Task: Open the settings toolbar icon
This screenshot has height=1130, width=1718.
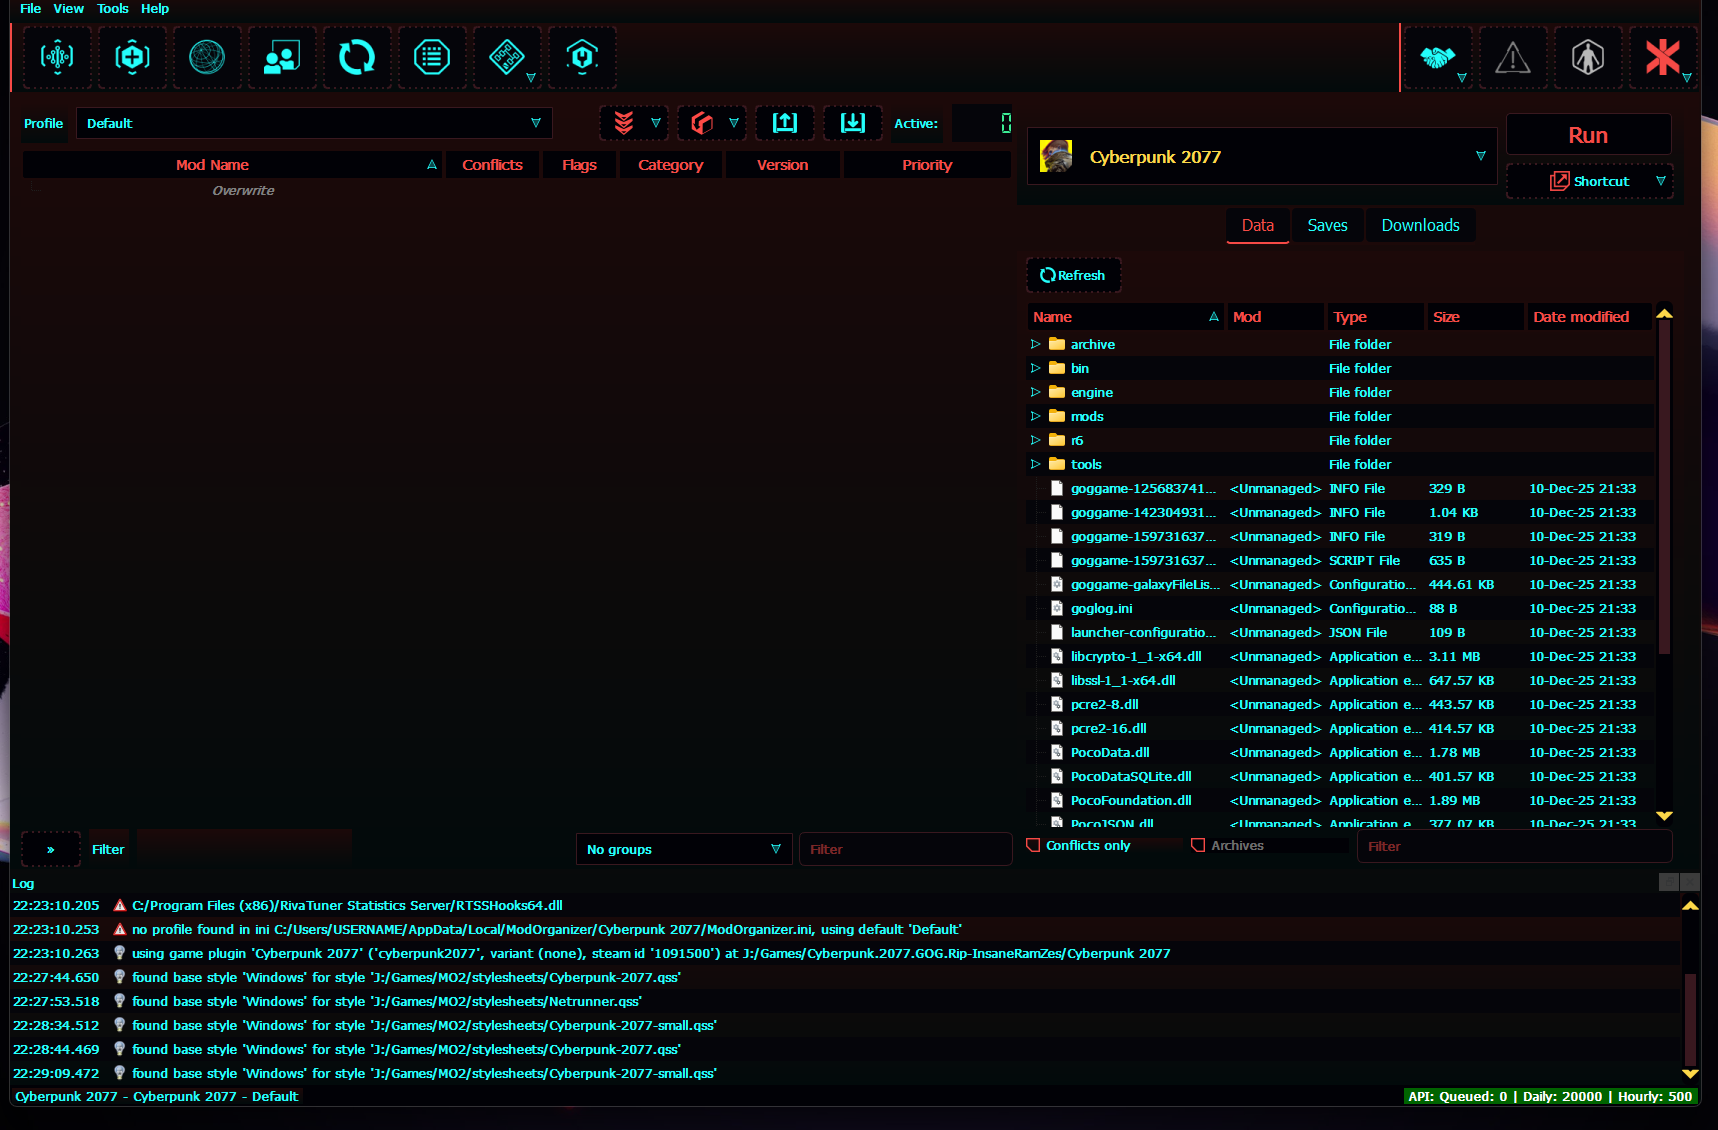Action: (x=582, y=57)
